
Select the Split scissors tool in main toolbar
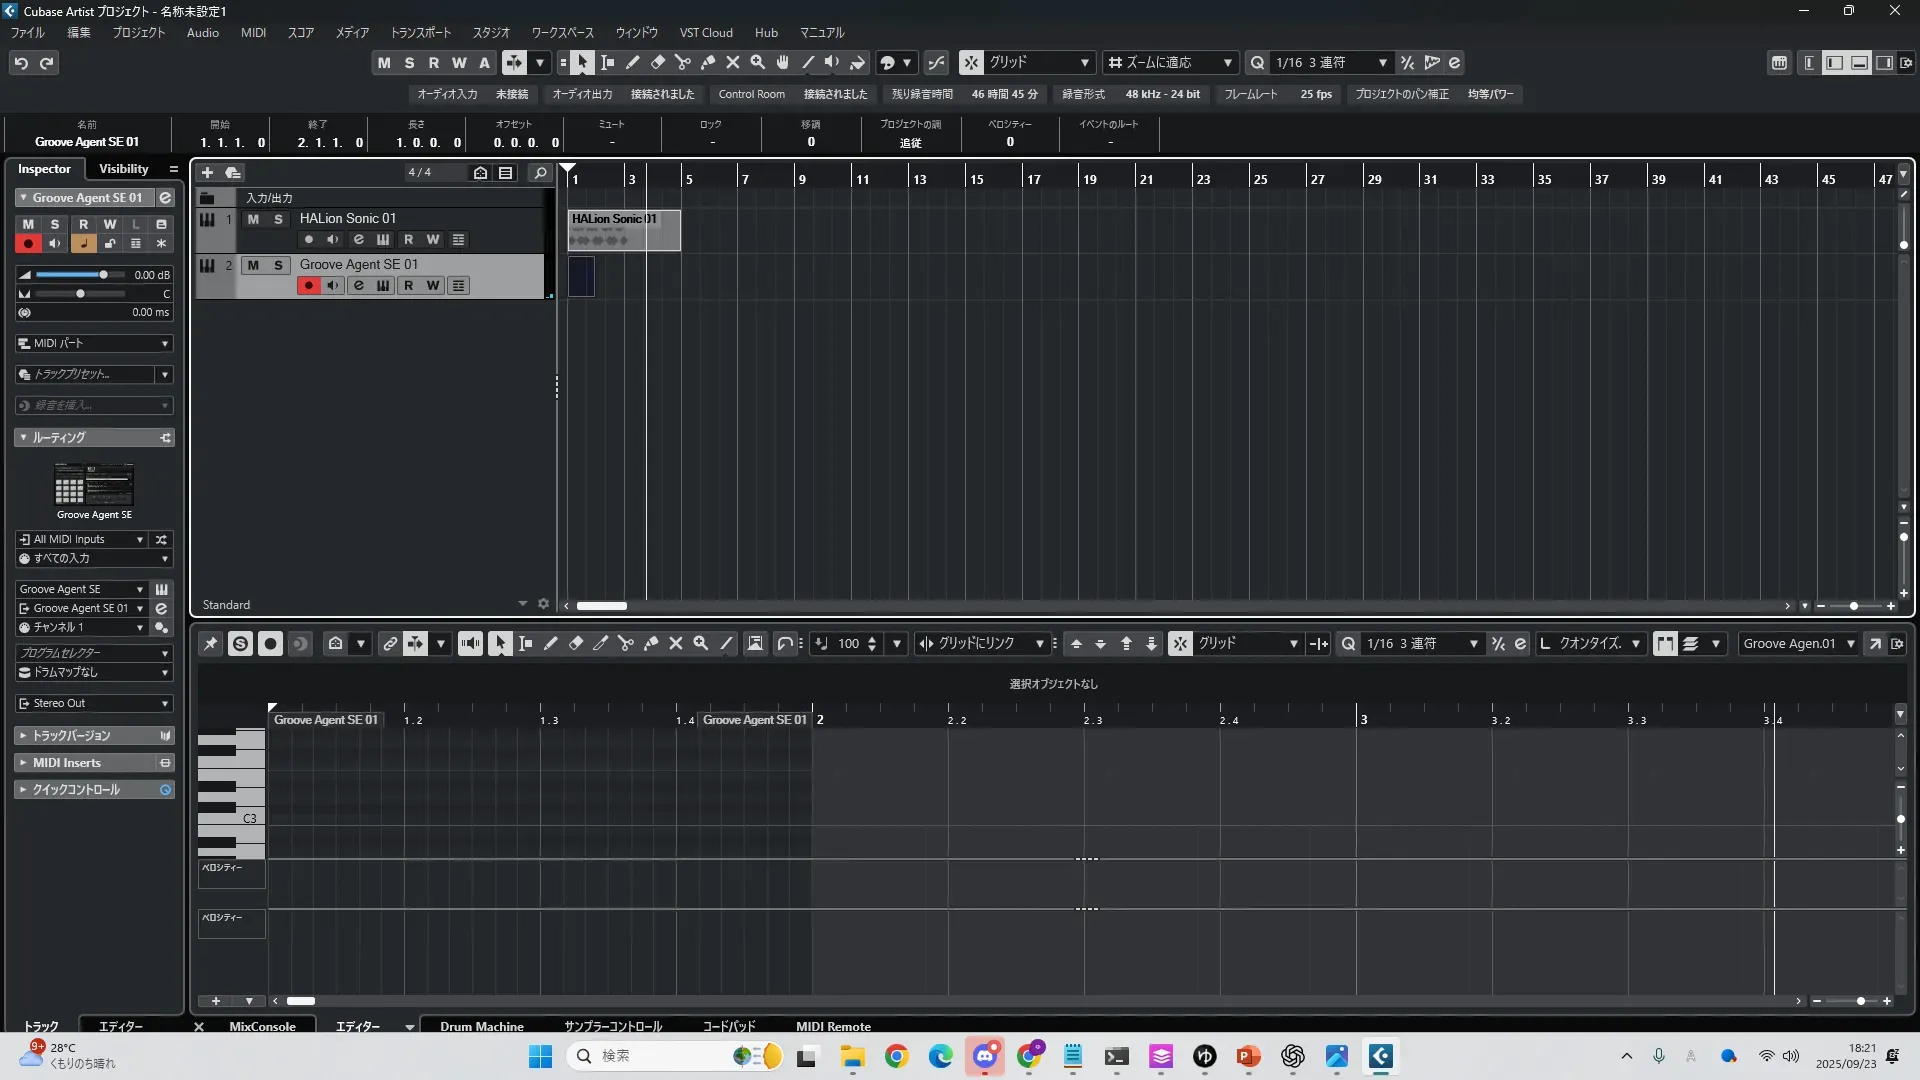(683, 63)
